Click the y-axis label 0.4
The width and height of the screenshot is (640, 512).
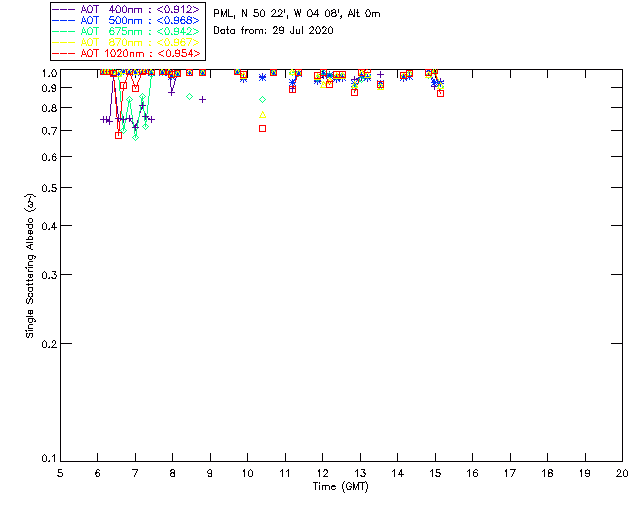[x=49, y=226]
